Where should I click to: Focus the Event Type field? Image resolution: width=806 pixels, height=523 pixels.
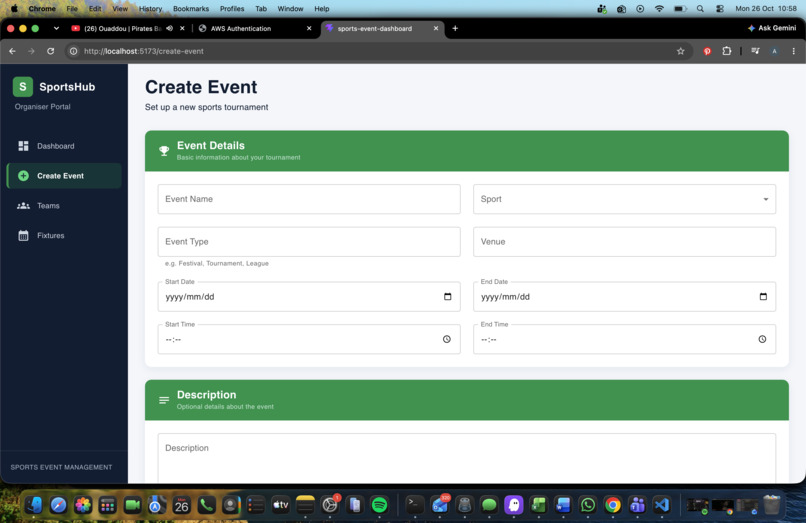click(309, 242)
